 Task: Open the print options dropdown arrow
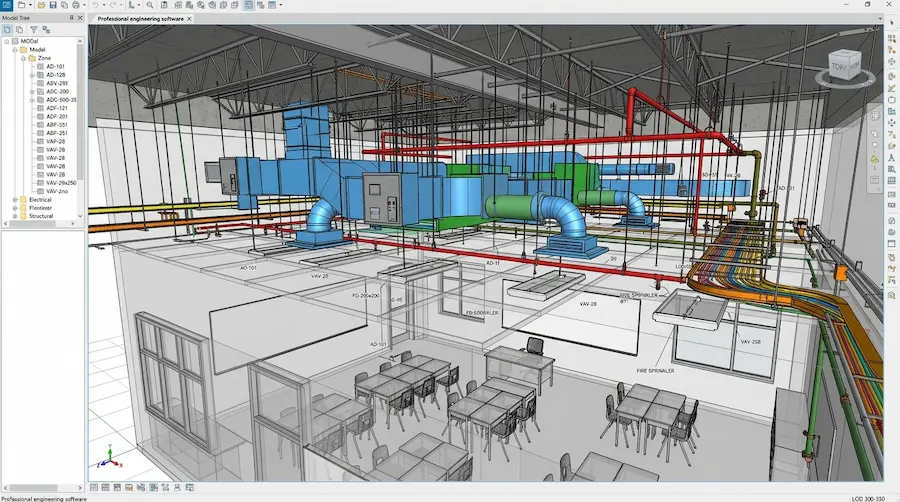(84, 5)
